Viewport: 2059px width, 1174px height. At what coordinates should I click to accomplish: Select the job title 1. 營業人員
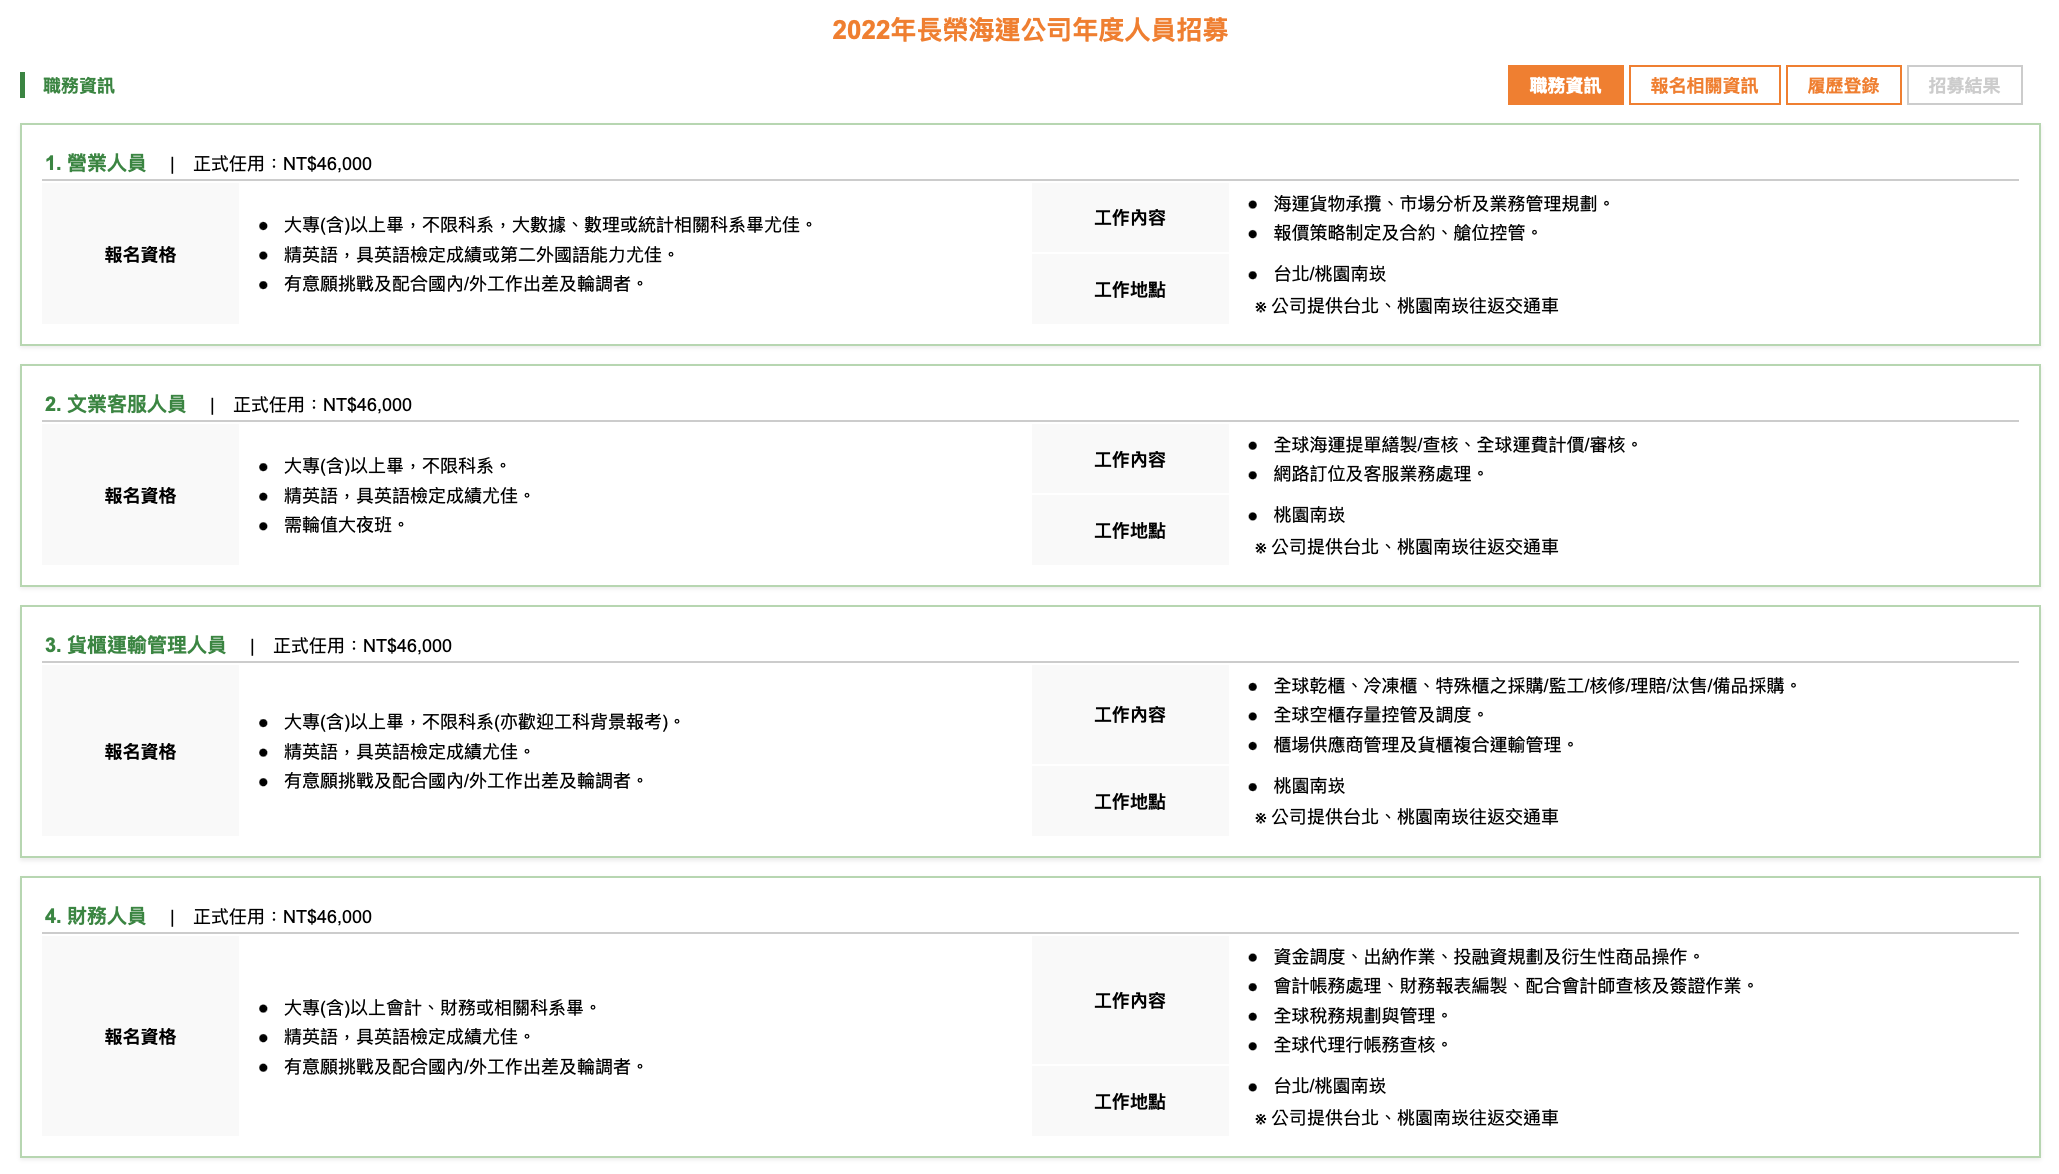[x=95, y=163]
